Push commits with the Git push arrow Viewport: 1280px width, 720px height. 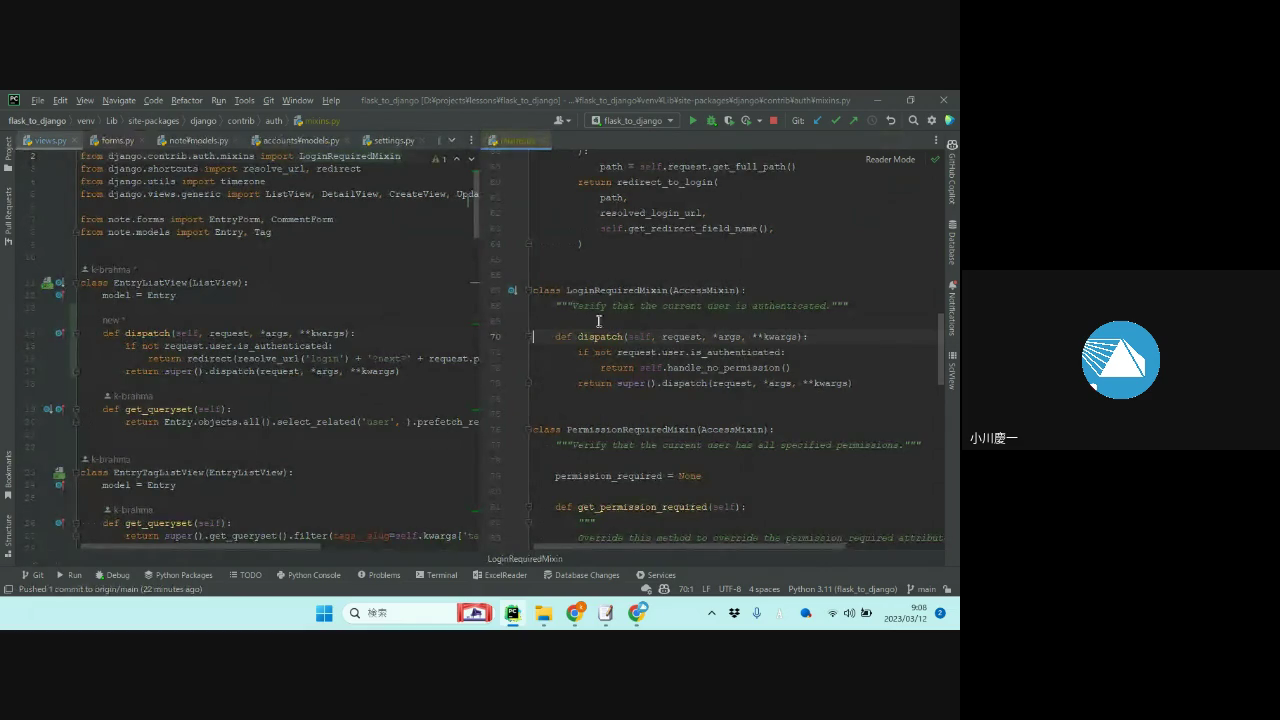click(x=853, y=121)
